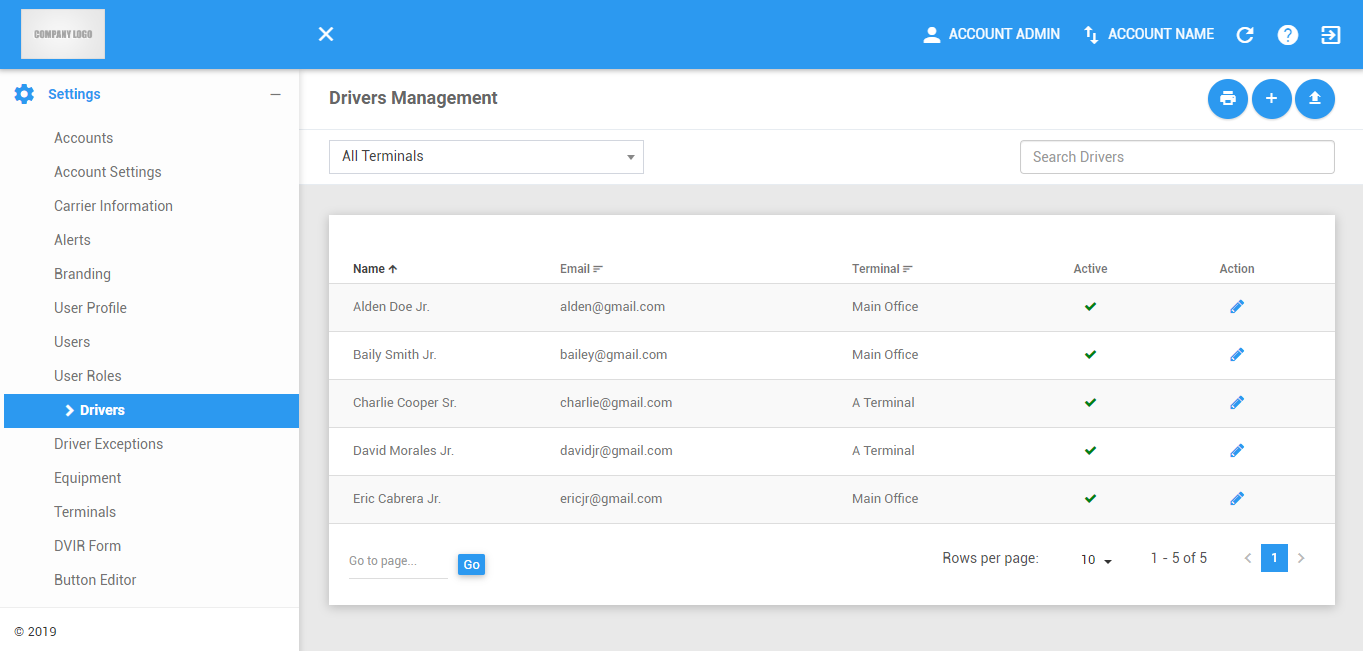The image size is (1363, 651).
Task: Click email davidjr@gmail.com
Action: pyautogui.click(x=616, y=451)
